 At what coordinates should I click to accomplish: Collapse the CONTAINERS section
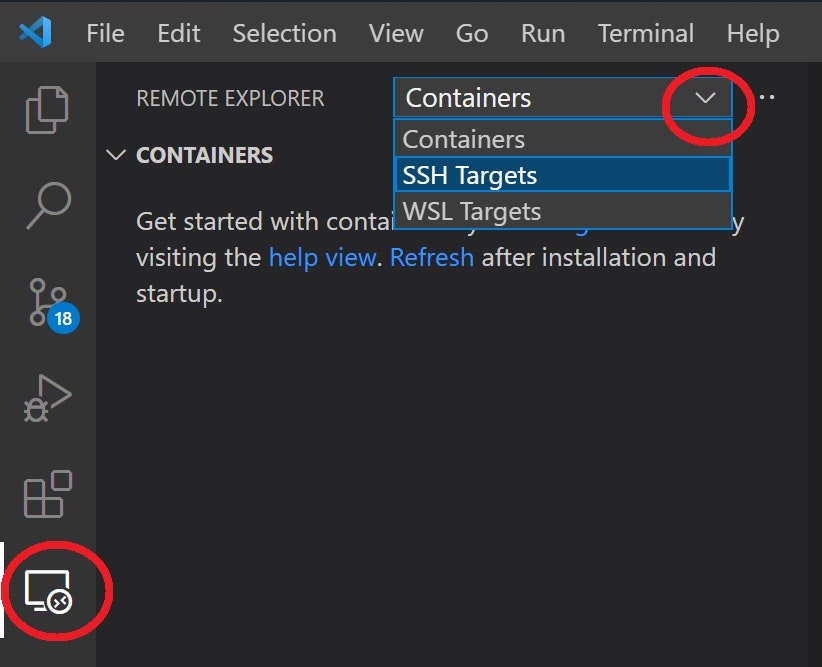[x=115, y=155]
